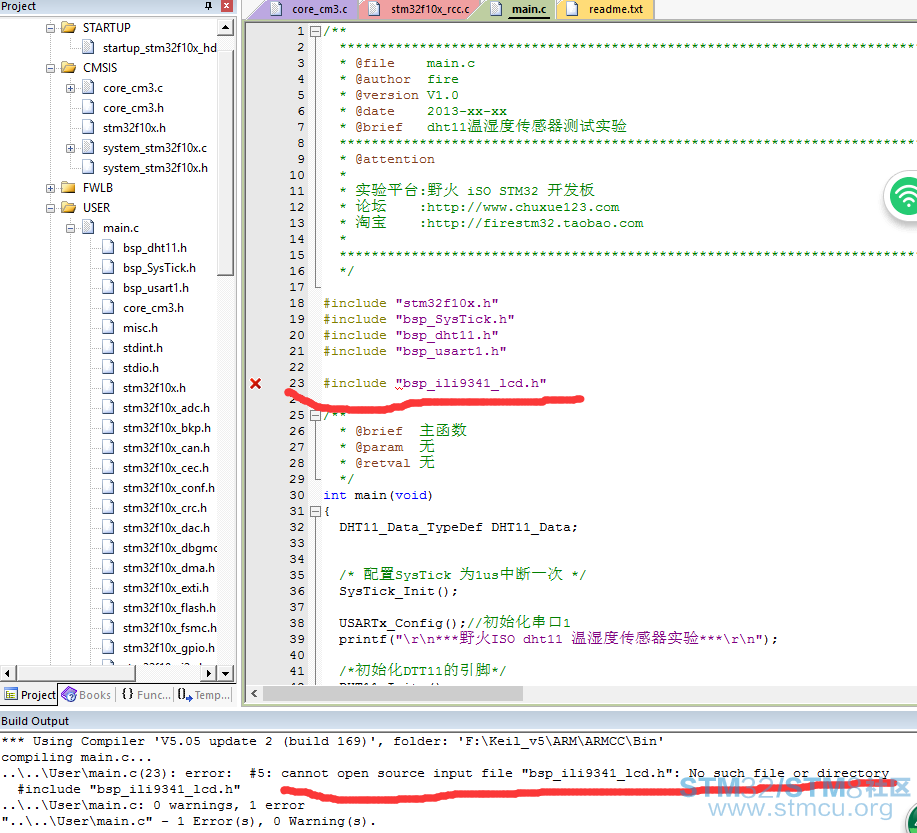Expand the FWLB folder

(51, 188)
